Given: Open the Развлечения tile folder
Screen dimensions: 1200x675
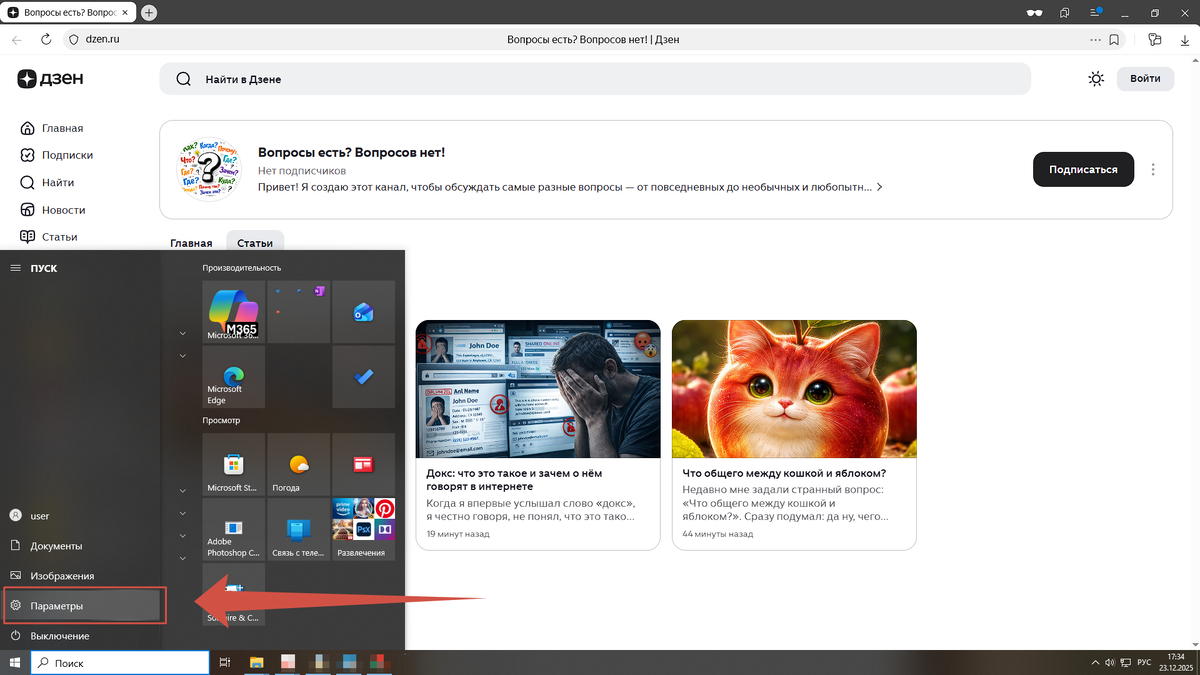Looking at the screenshot, I should [x=363, y=530].
